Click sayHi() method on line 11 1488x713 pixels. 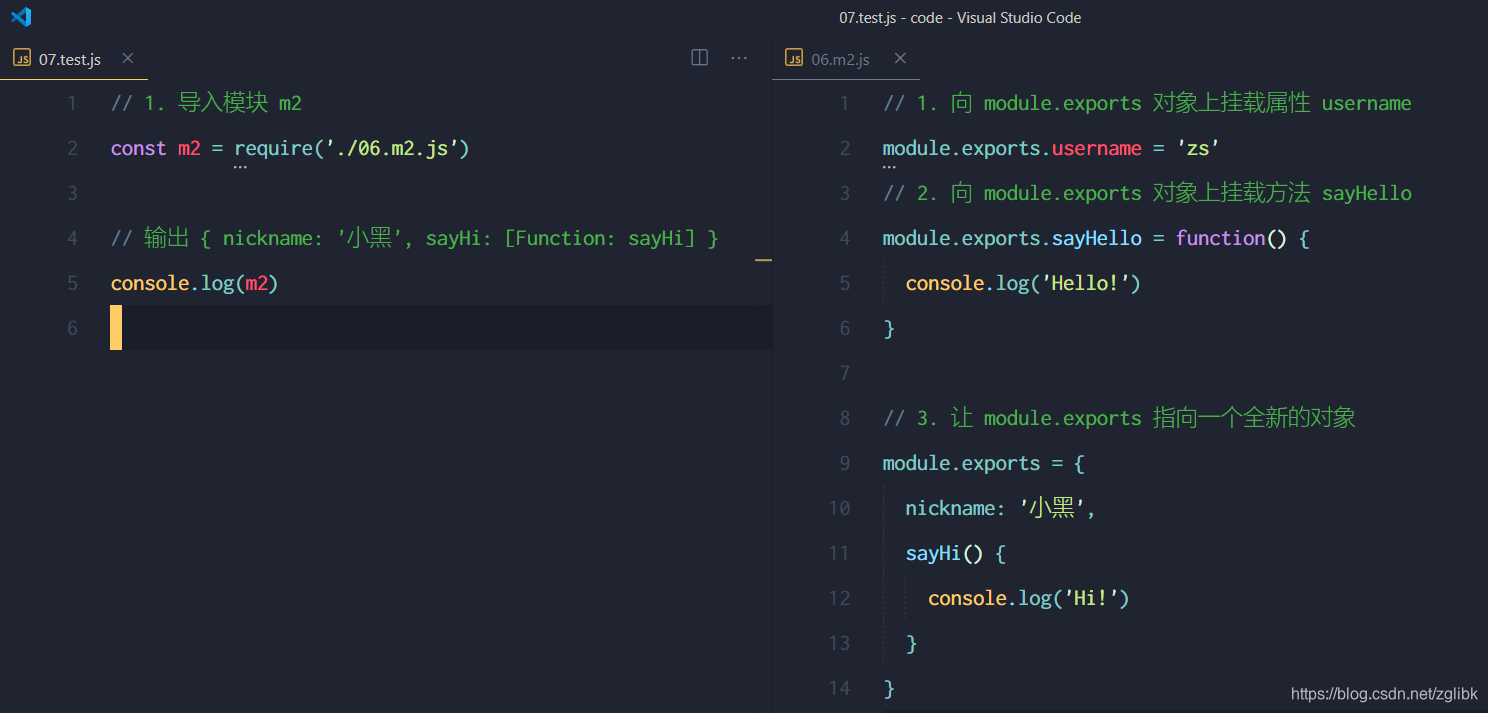(x=944, y=553)
